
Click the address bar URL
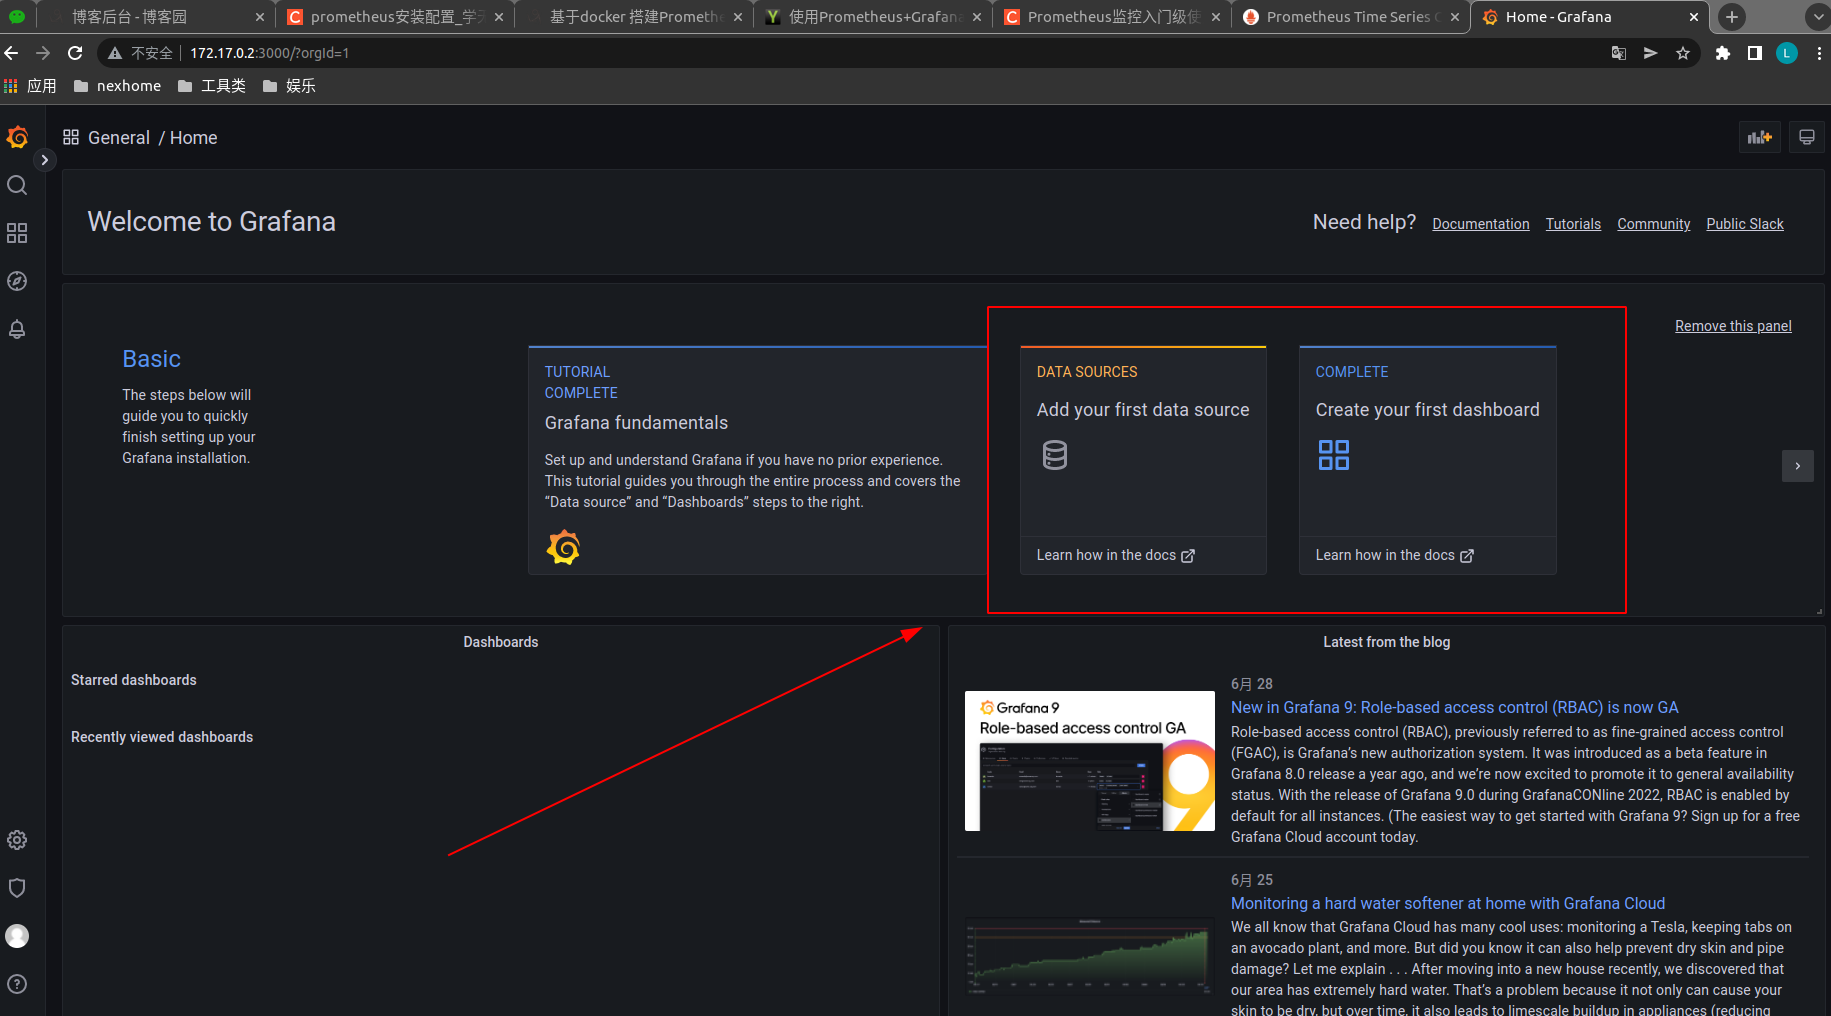click(270, 53)
